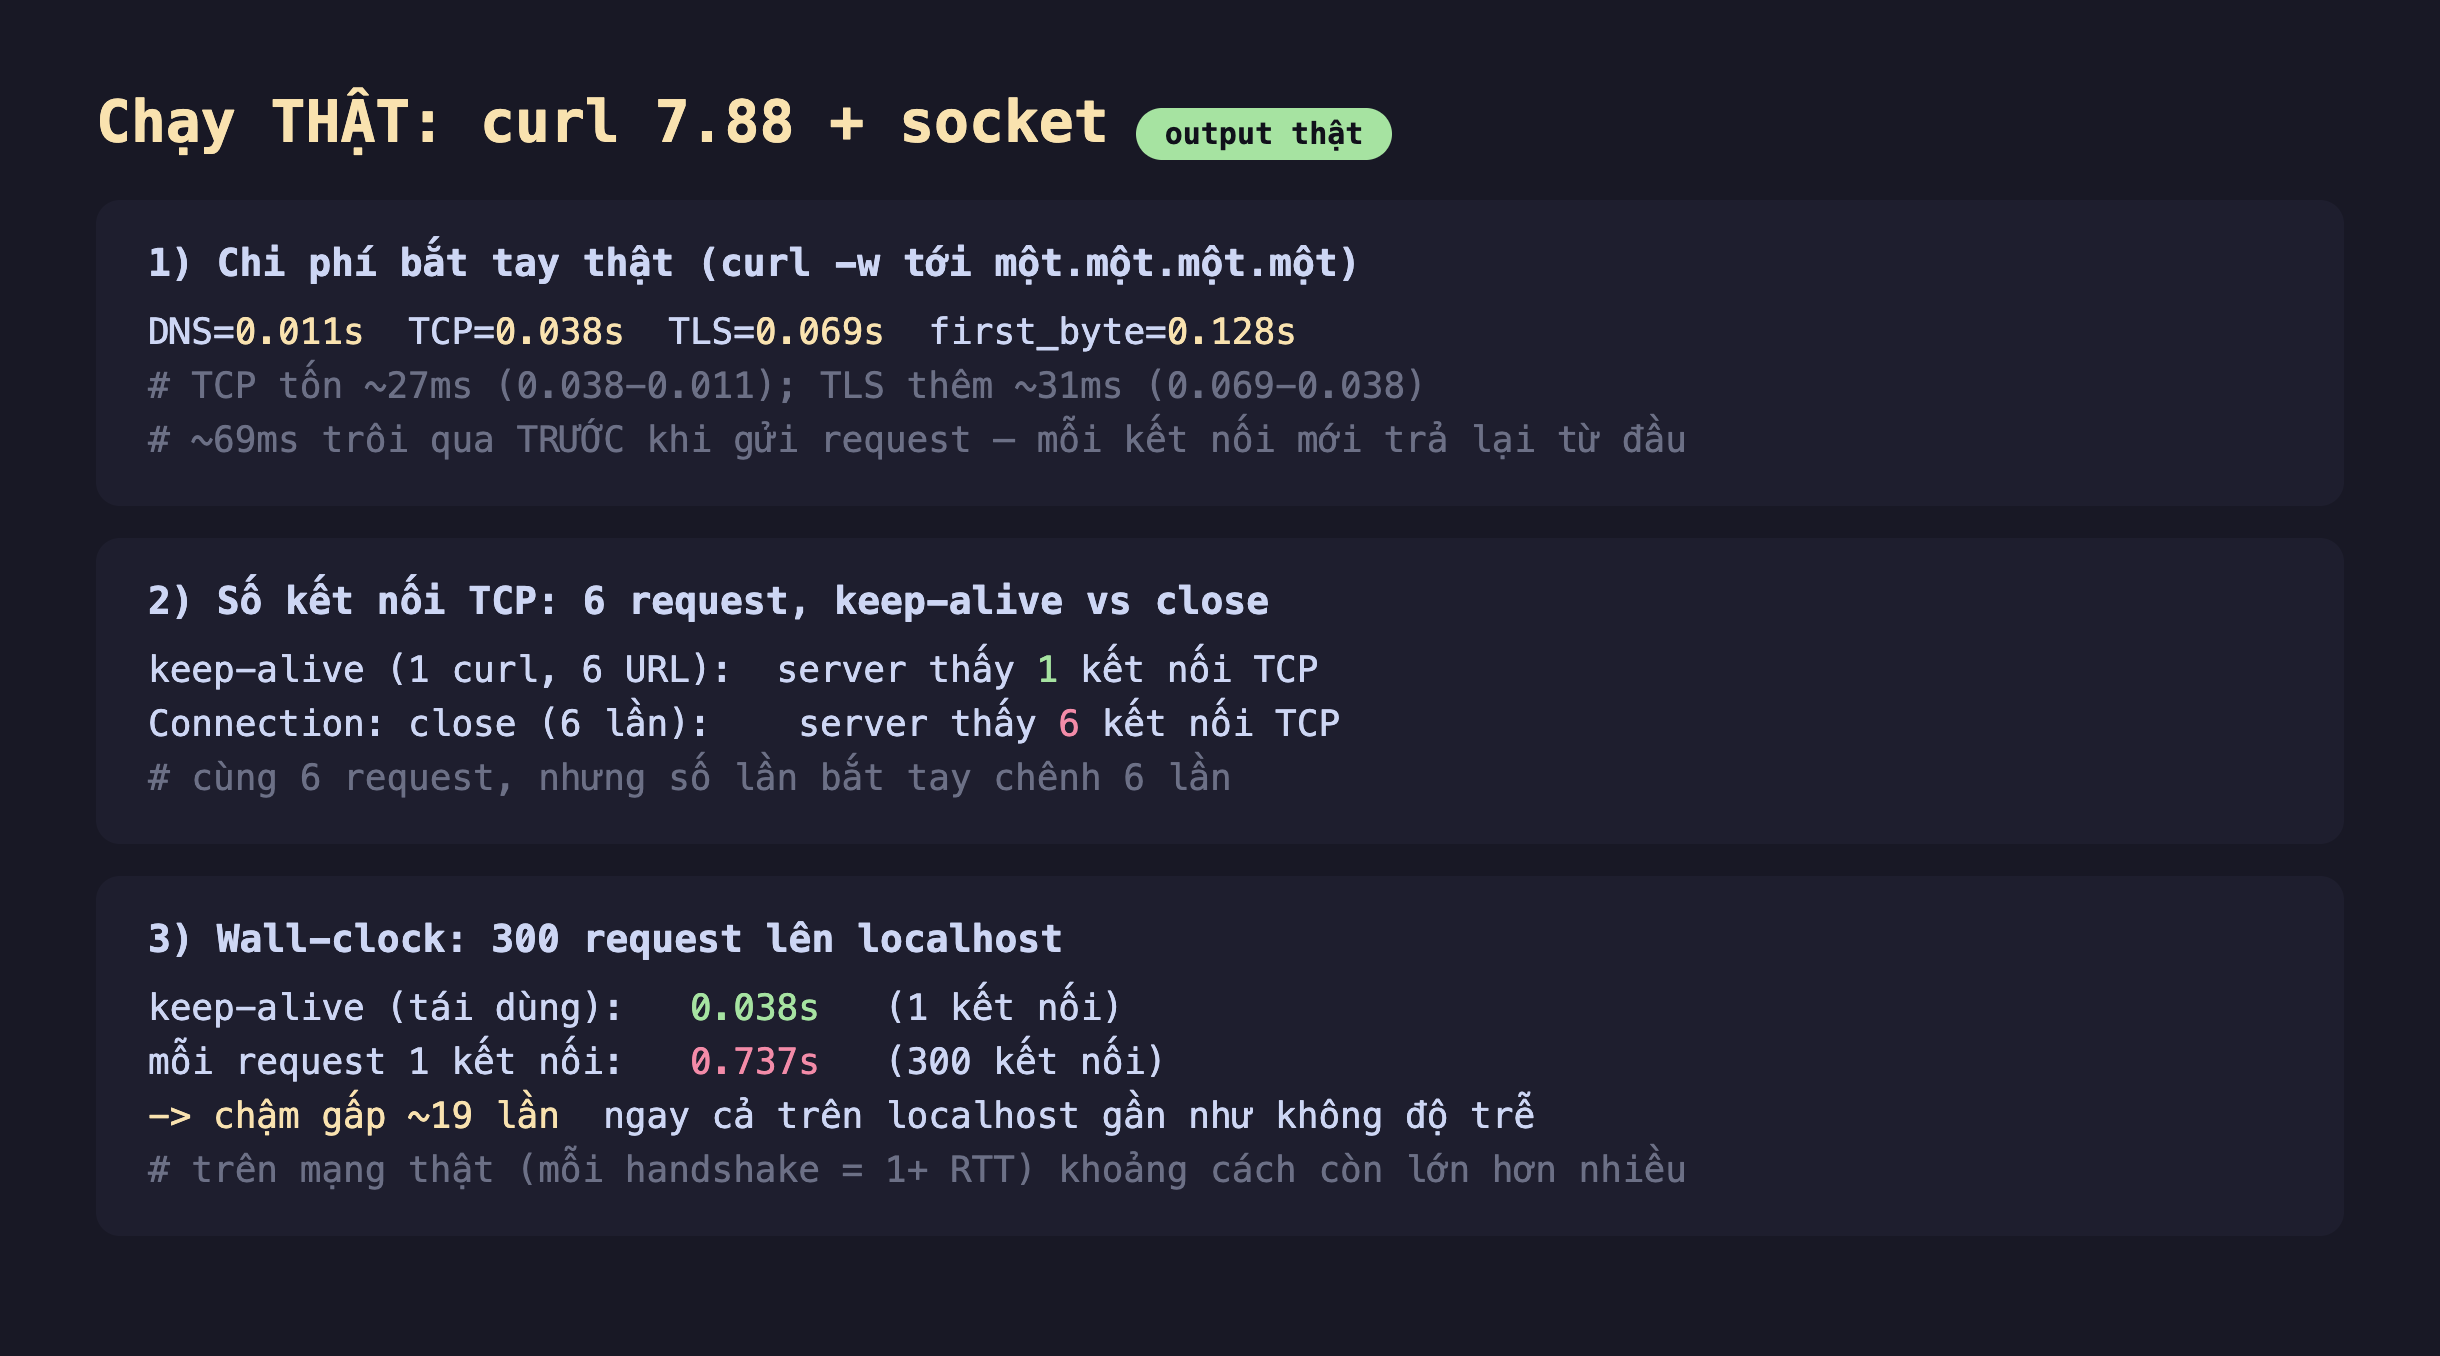Click heading '3) Wall-clock: 300 request lên localhost'
This screenshot has height=1356, width=2440.
pos(605,940)
